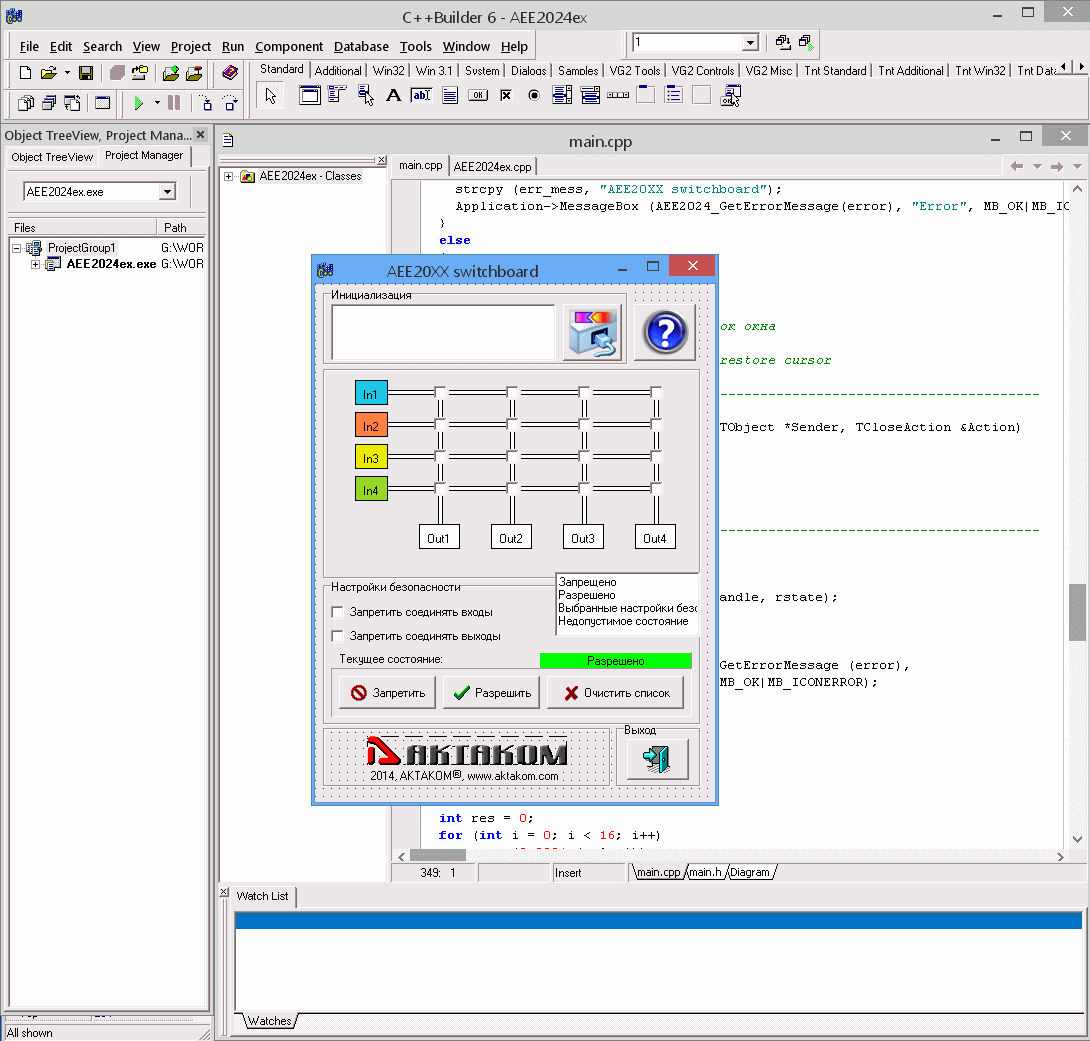The width and height of the screenshot is (1090, 1041).
Task: Pick the RadioButton component in palette
Action: click(x=534, y=95)
